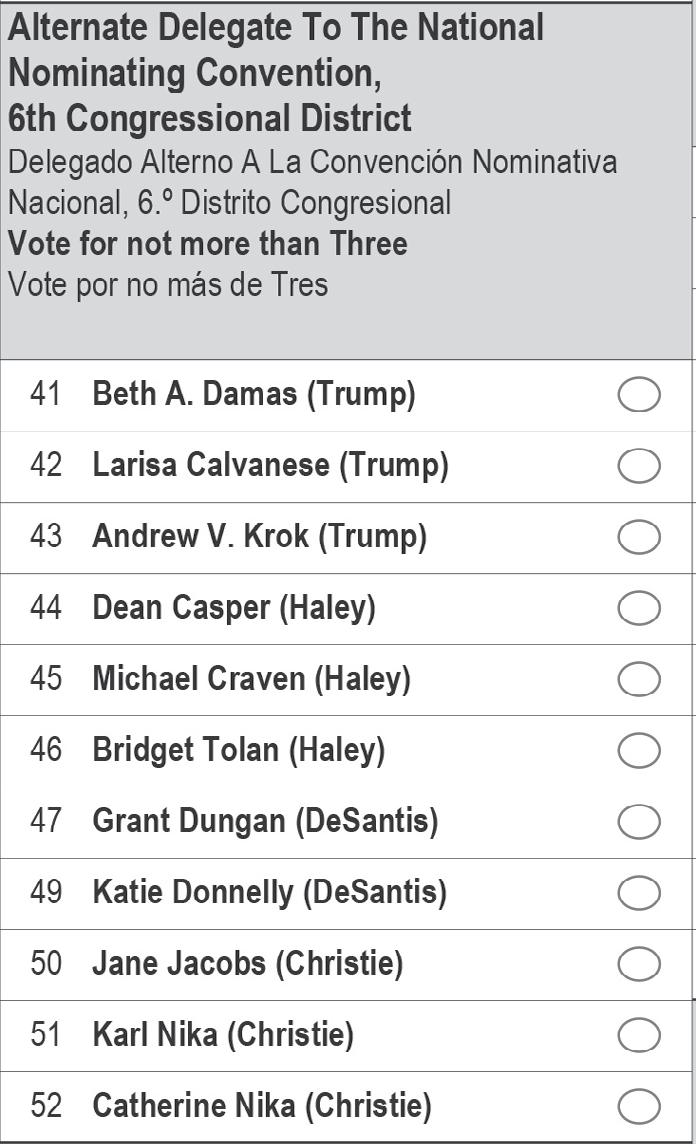This screenshot has width=696, height=1144.
Task: Click the 'Vote for not more than Three' instruction
Action: click(208, 244)
